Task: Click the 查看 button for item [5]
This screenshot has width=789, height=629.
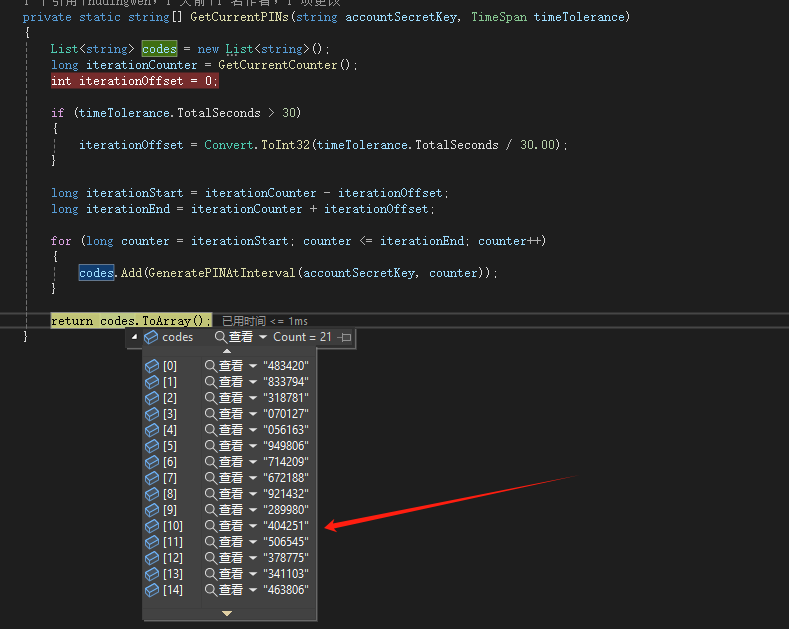Action: (231, 446)
